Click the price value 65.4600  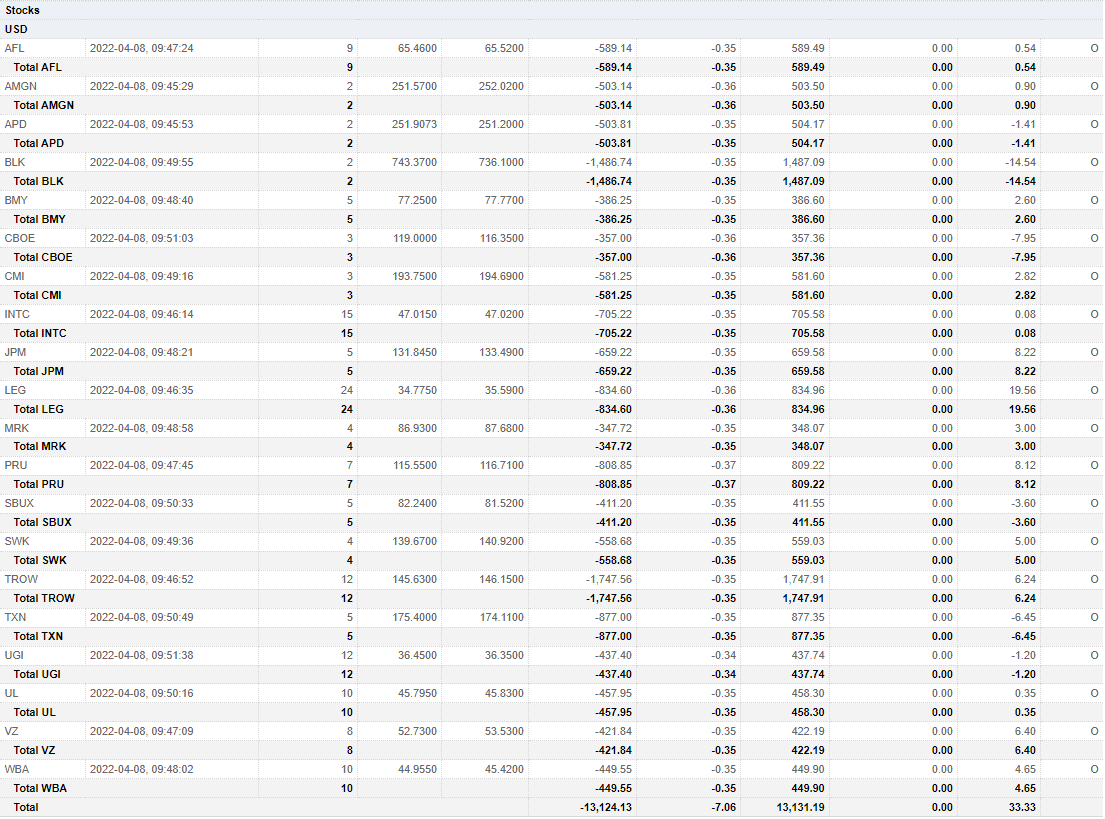pos(417,49)
